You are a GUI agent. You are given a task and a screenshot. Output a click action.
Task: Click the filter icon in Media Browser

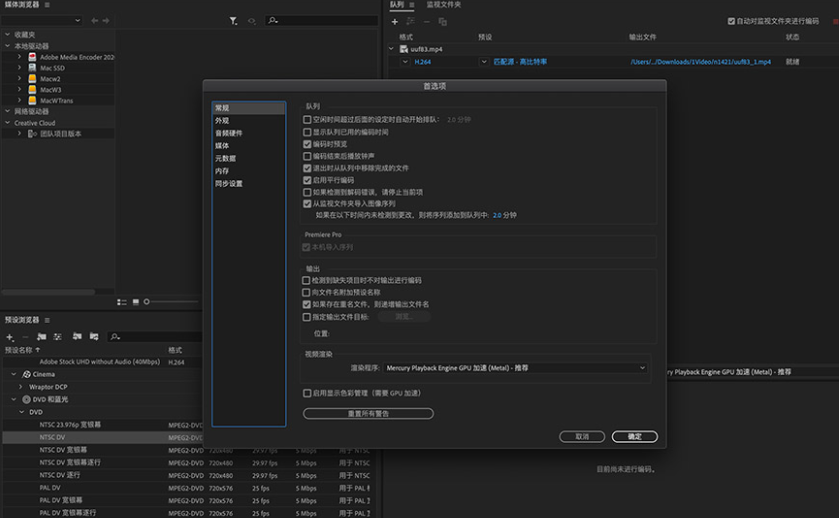[233, 21]
